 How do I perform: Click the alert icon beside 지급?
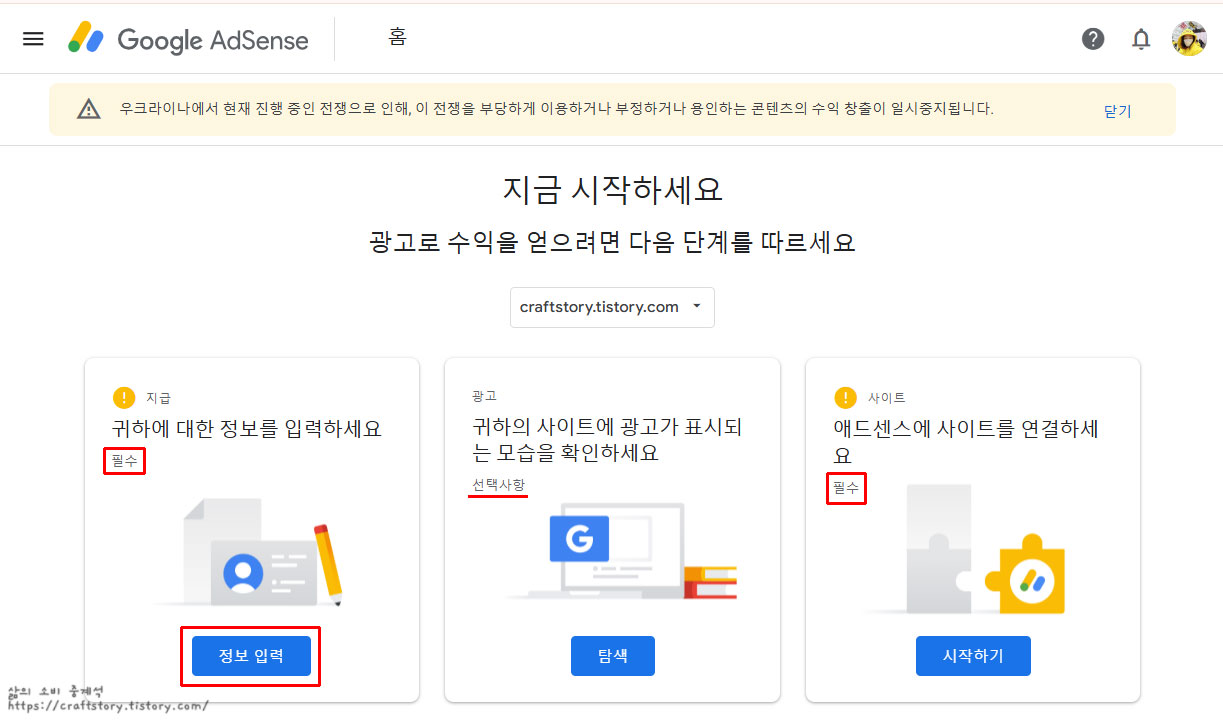pyautogui.click(x=123, y=397)
